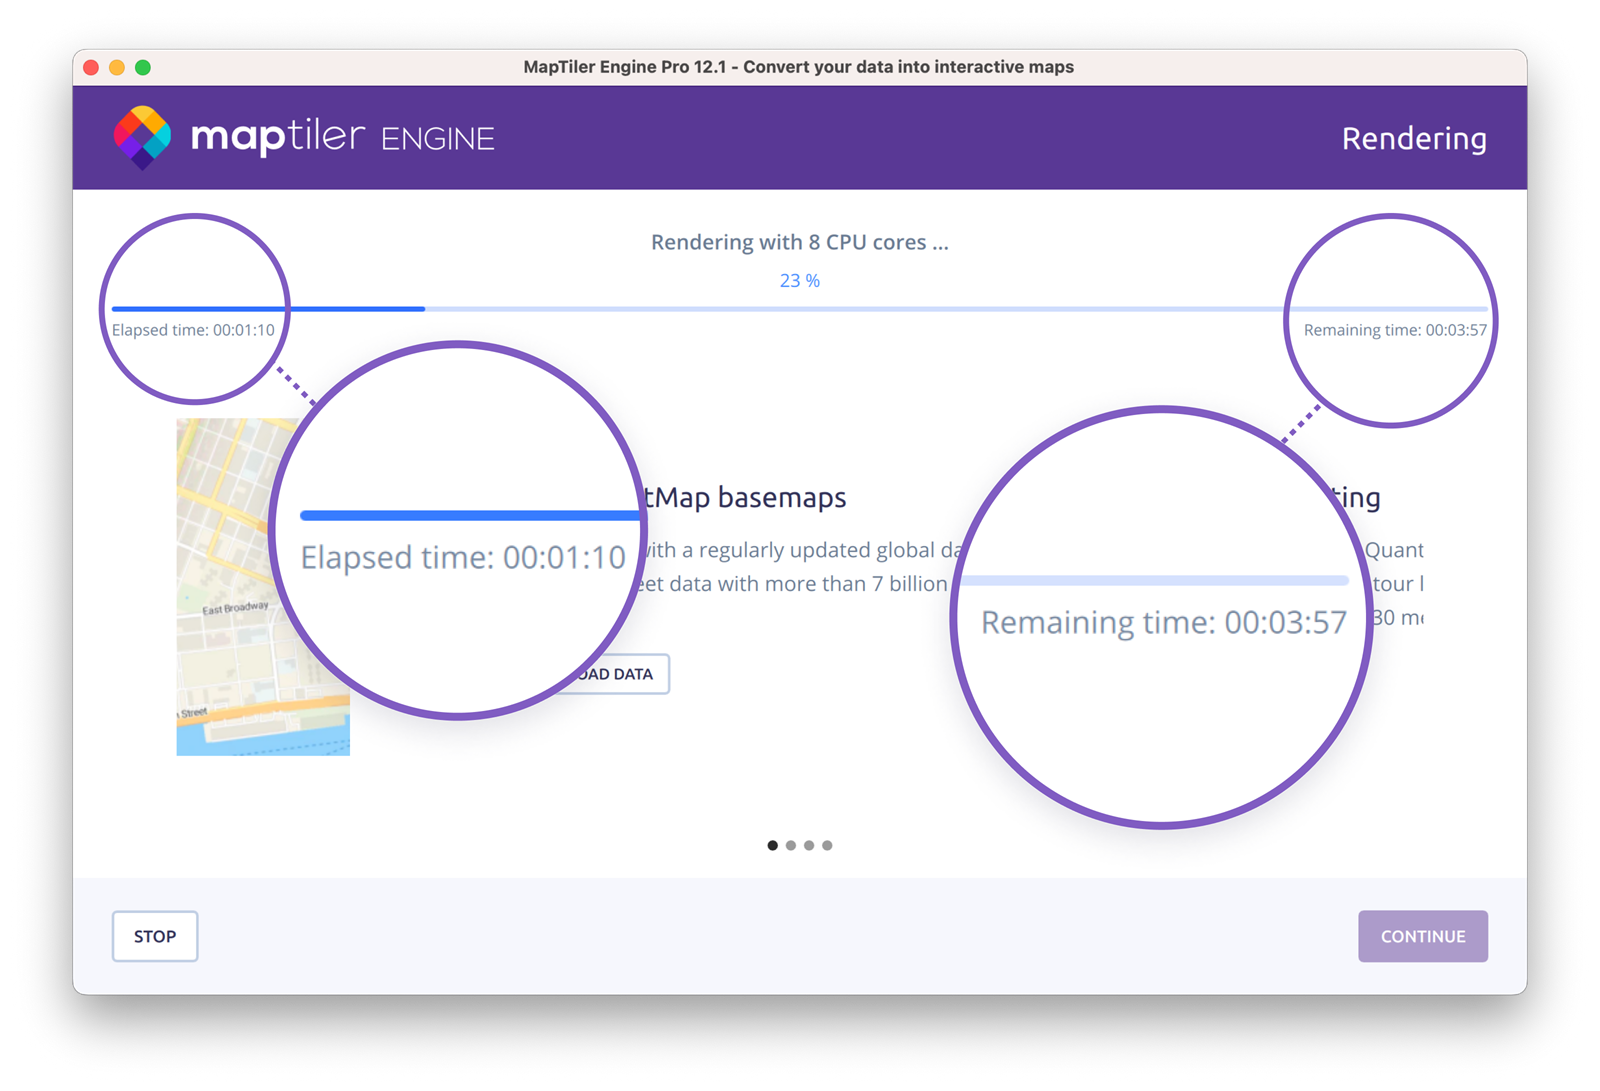Click the maptiler ENGINE wordmark
The height and width of the screenshot is (1091, 1600).
click(x=342, y=137)
